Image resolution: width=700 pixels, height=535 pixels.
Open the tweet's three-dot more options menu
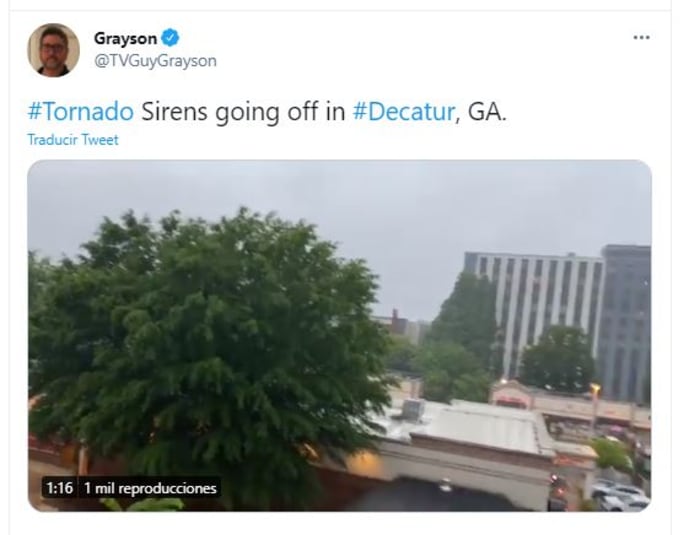[x=642, y=38]
